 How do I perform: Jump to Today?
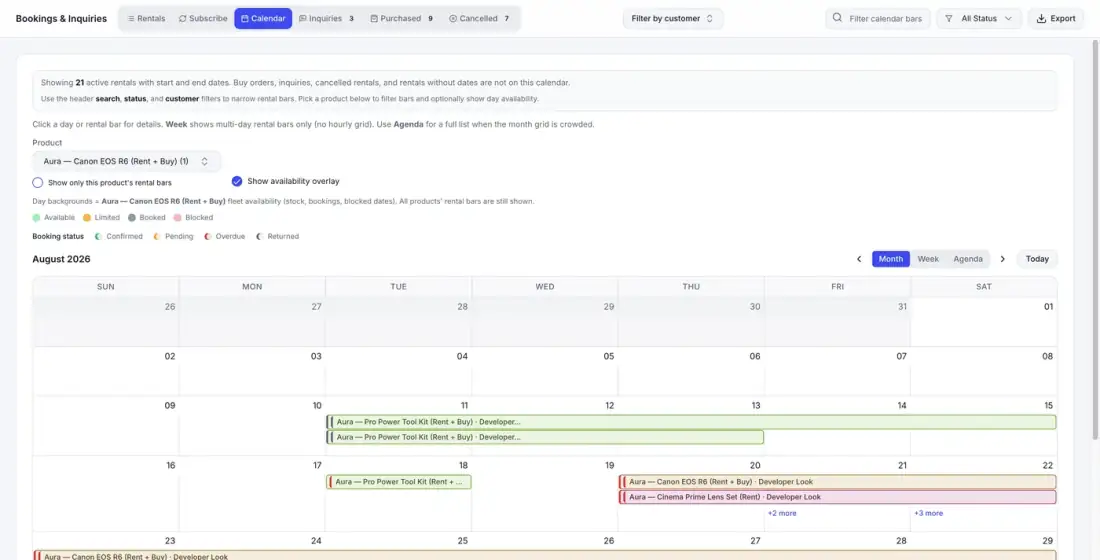[1037, 259]
